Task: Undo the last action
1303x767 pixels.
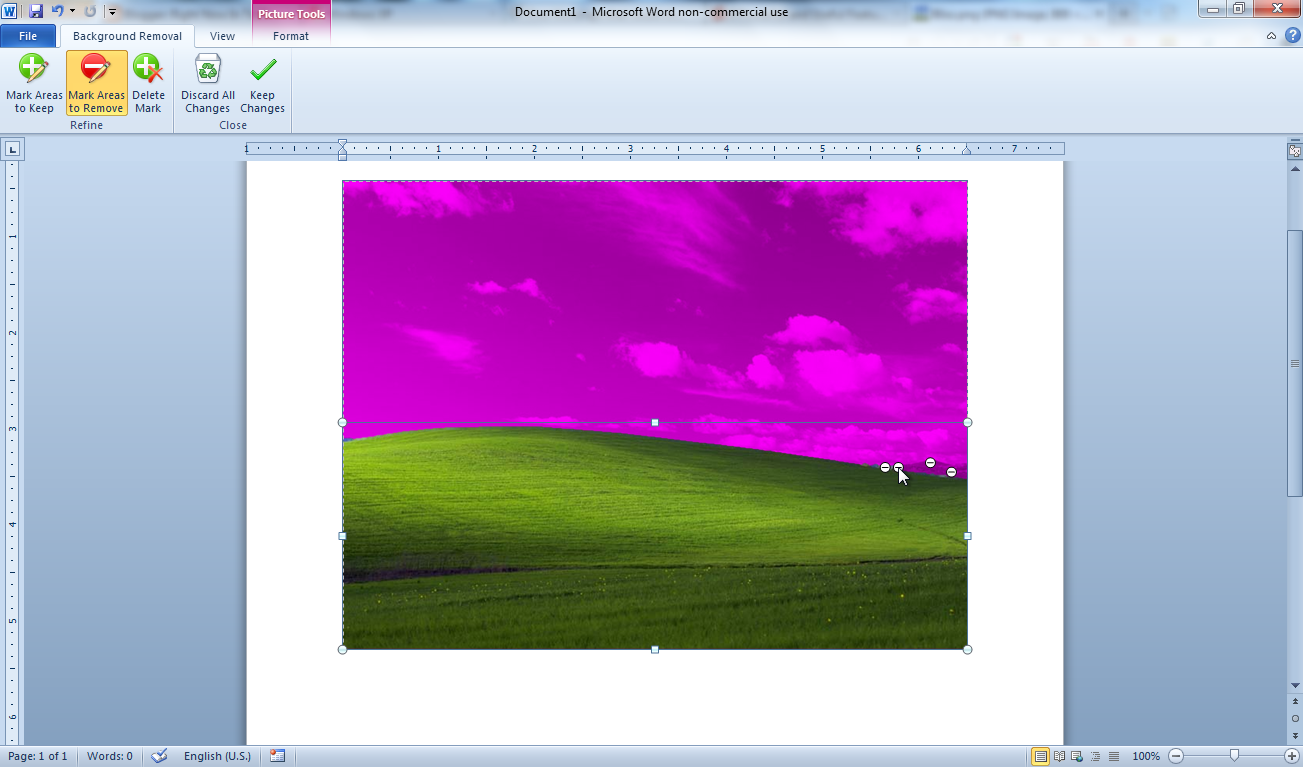Action: coord(57,11)
